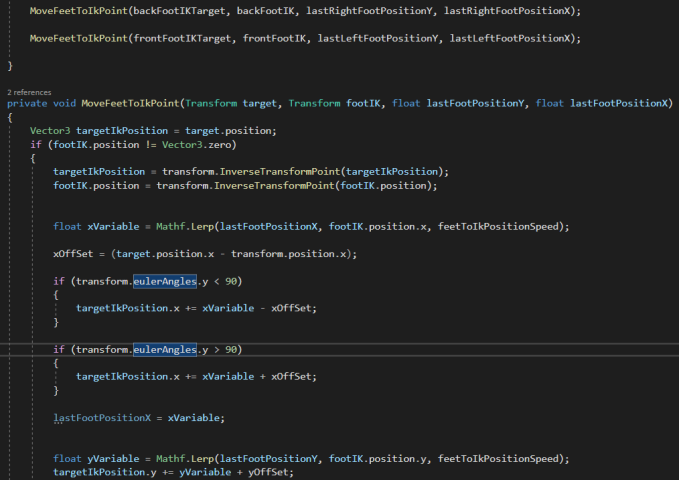Viewport: 679px width, 480px height.
Task: Click the MoveFeetToIkPoint method name in declaration
Action: (130, 104)
